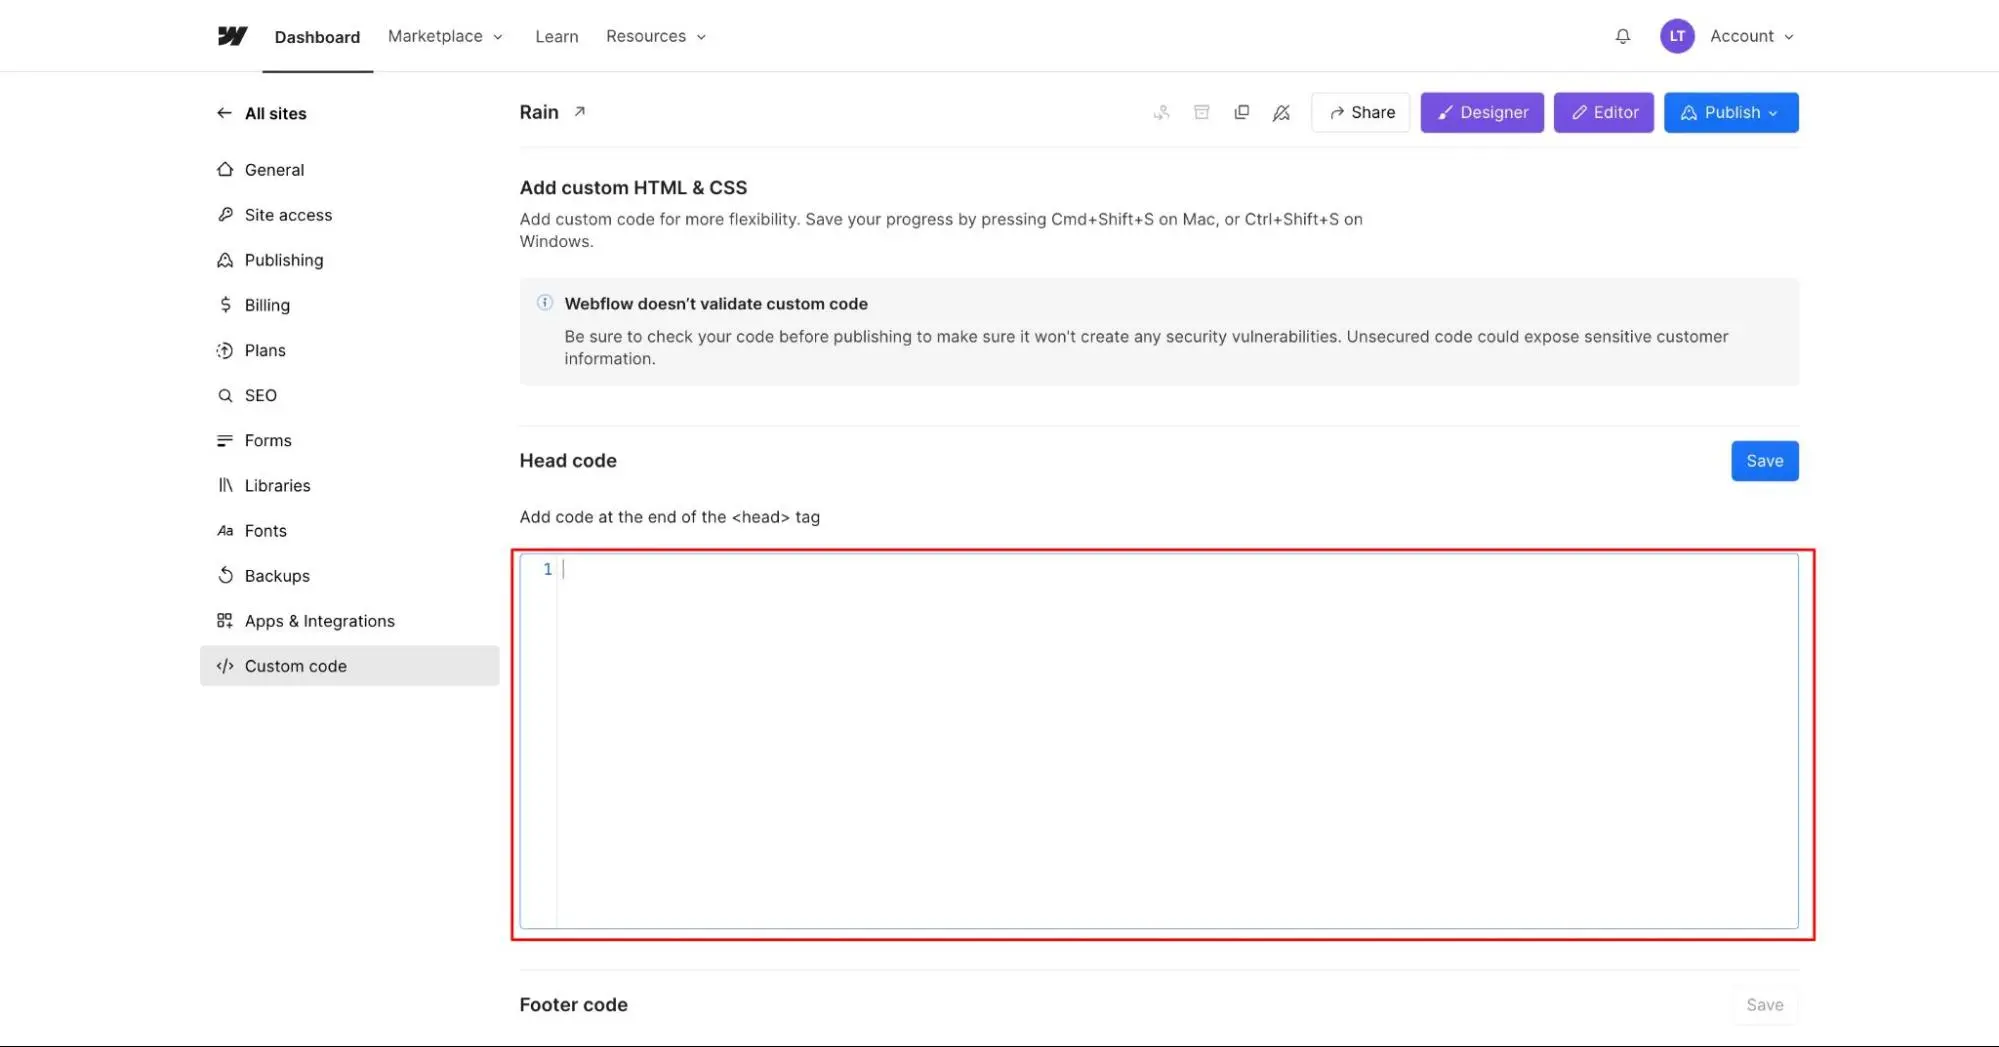
Task: Click the LT user avatar
Action: click(1676, 36)
